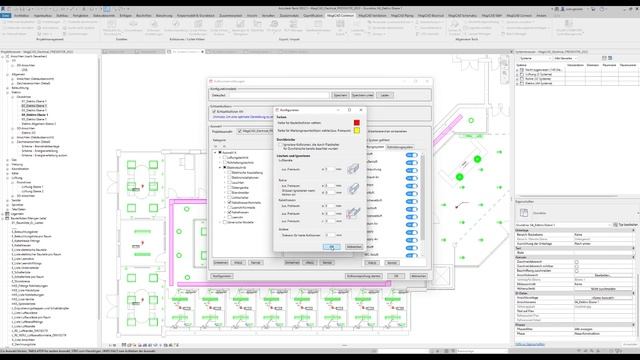Click the Speichern unter button
The image size is (640, 360).
362,95
